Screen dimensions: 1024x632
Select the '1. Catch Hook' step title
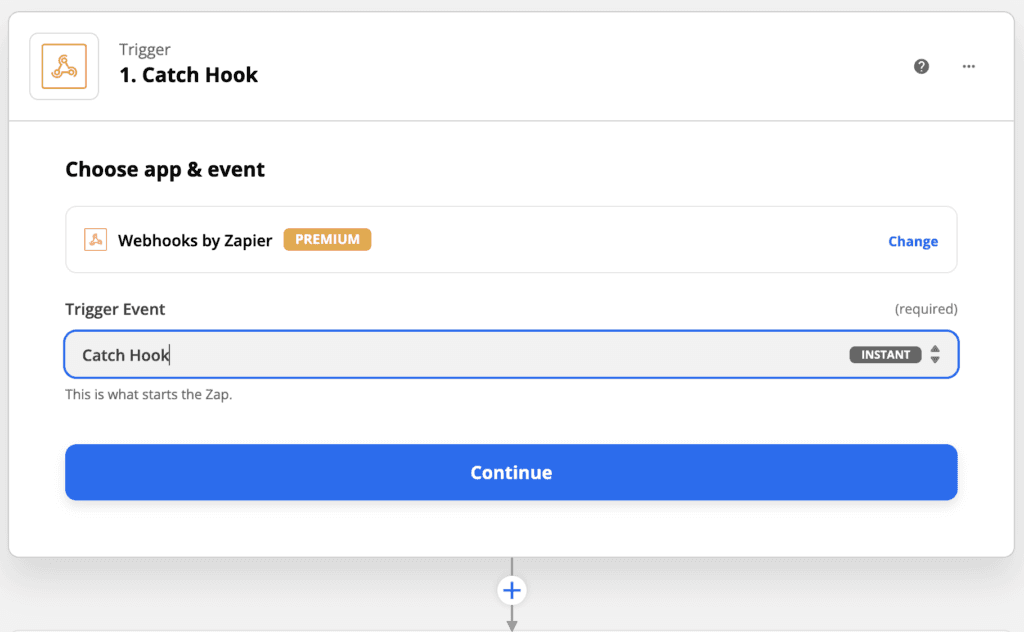(x=188, y=75)
